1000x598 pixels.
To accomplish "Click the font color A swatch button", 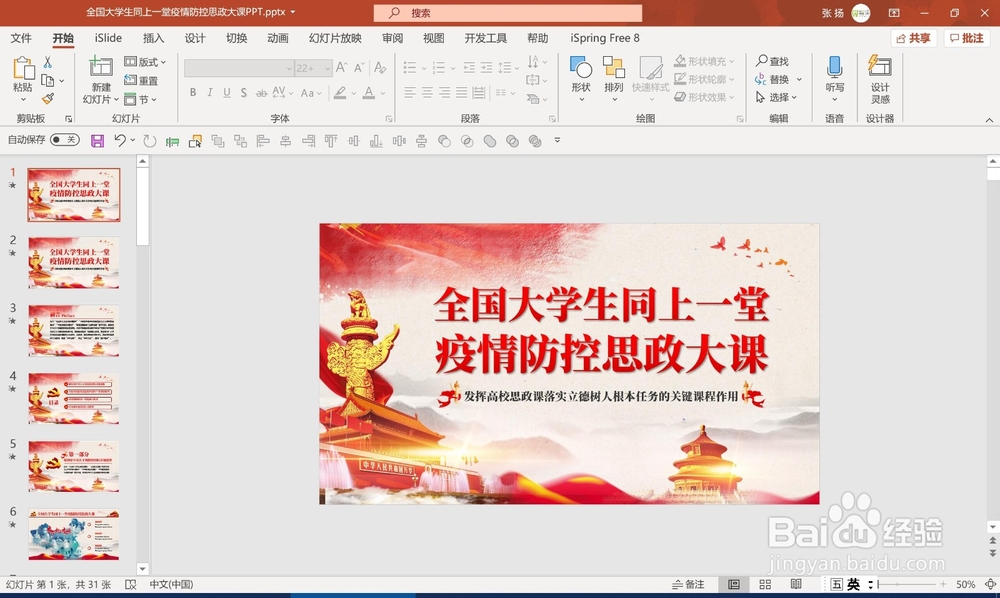I will coord(369,93).
